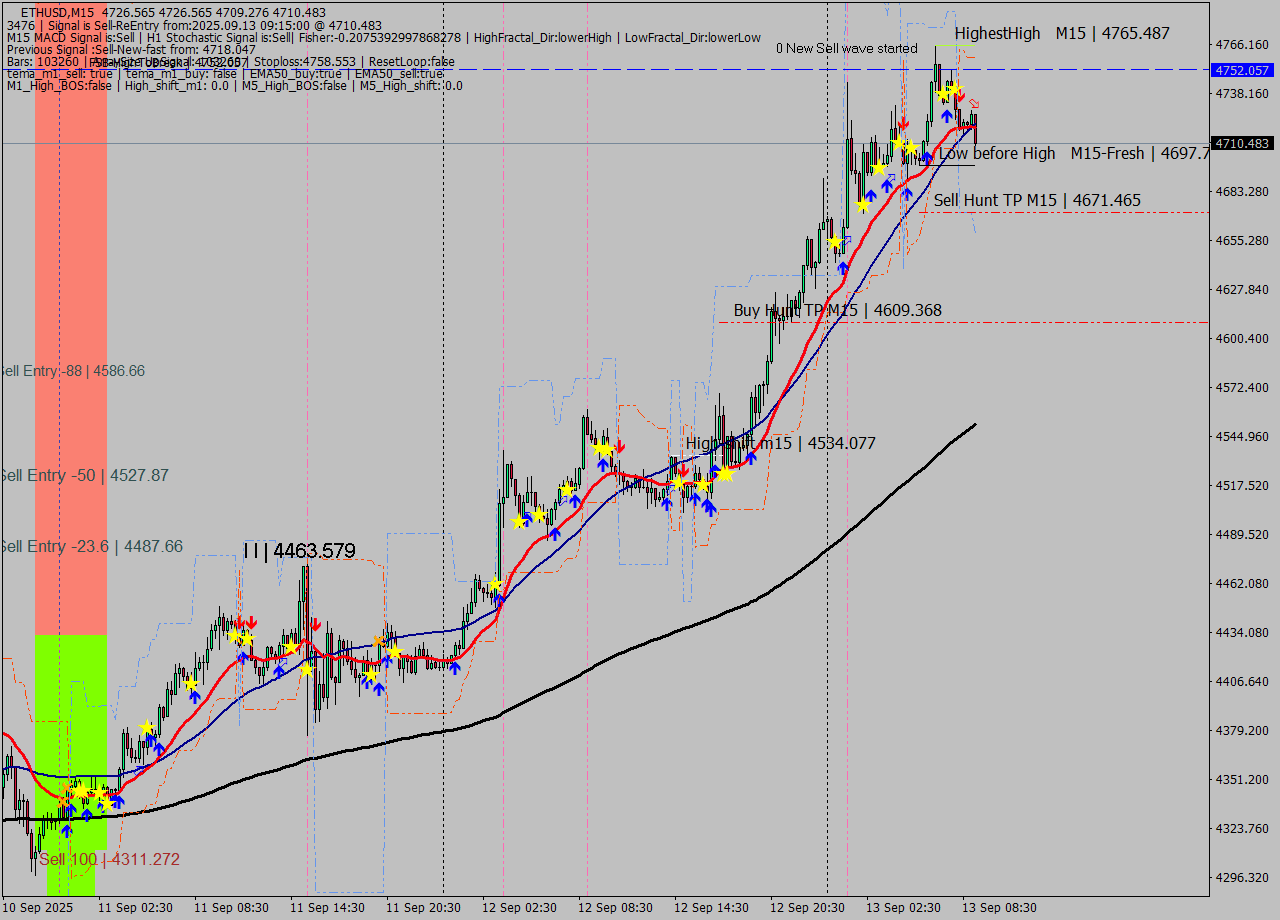Click the 4463.579 price label above spike
1280x920 pixels.
tap(299, 550)
